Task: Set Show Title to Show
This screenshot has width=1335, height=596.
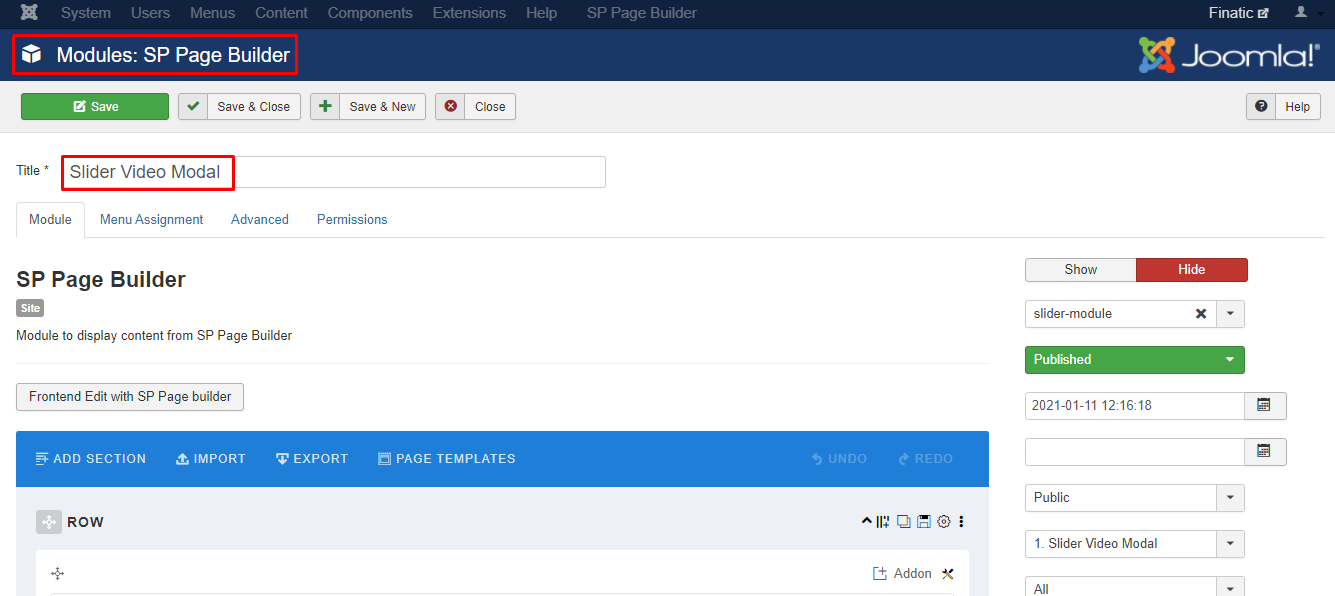Action: [x=1080, y=270]
